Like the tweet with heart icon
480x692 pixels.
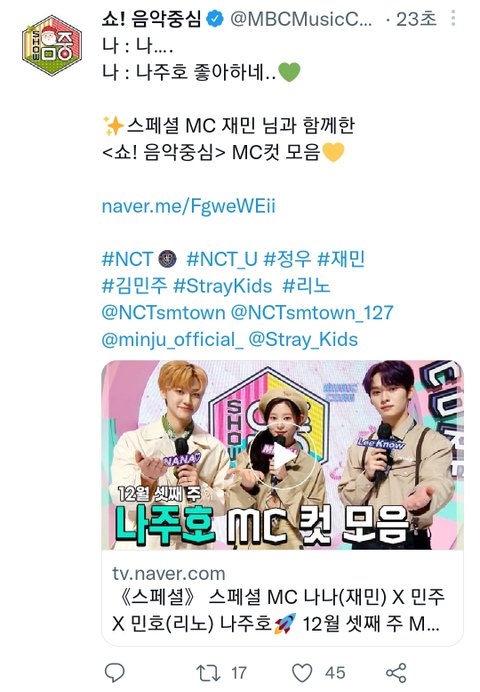[x=302, y=673]
